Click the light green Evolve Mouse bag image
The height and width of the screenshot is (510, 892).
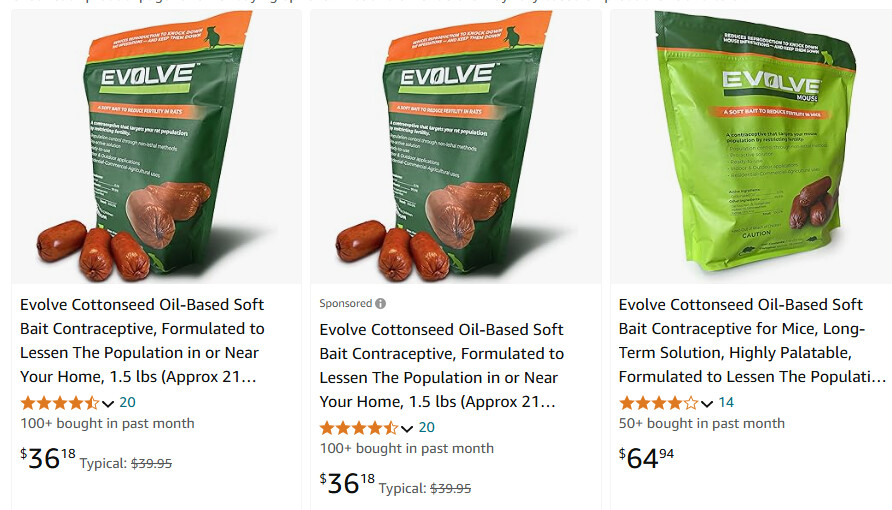click(750, 145)
